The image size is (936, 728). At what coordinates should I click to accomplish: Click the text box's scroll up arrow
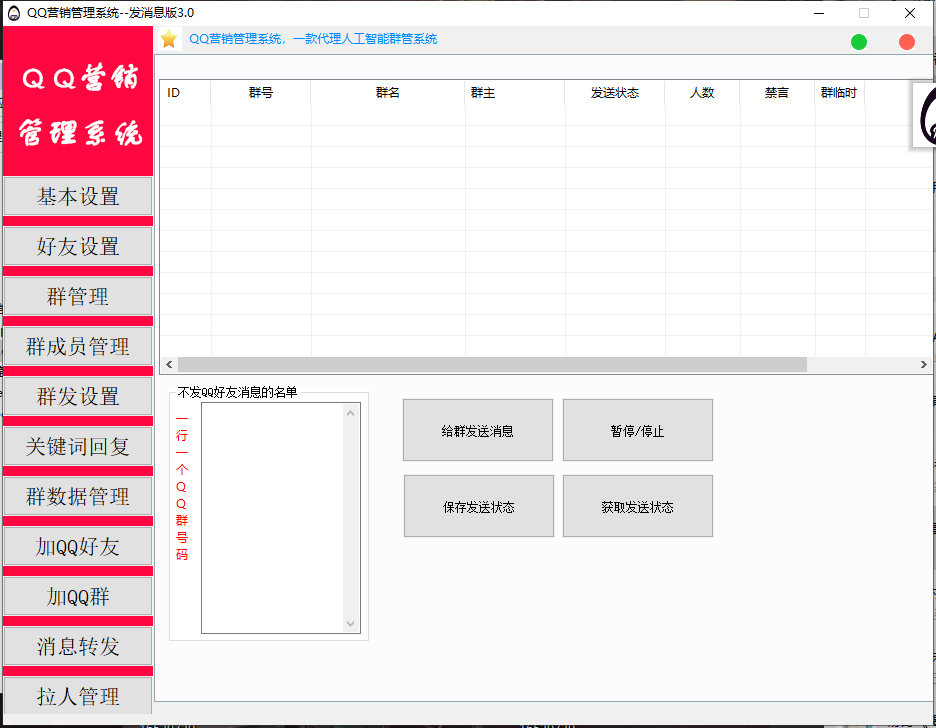[x=350, y=413]
